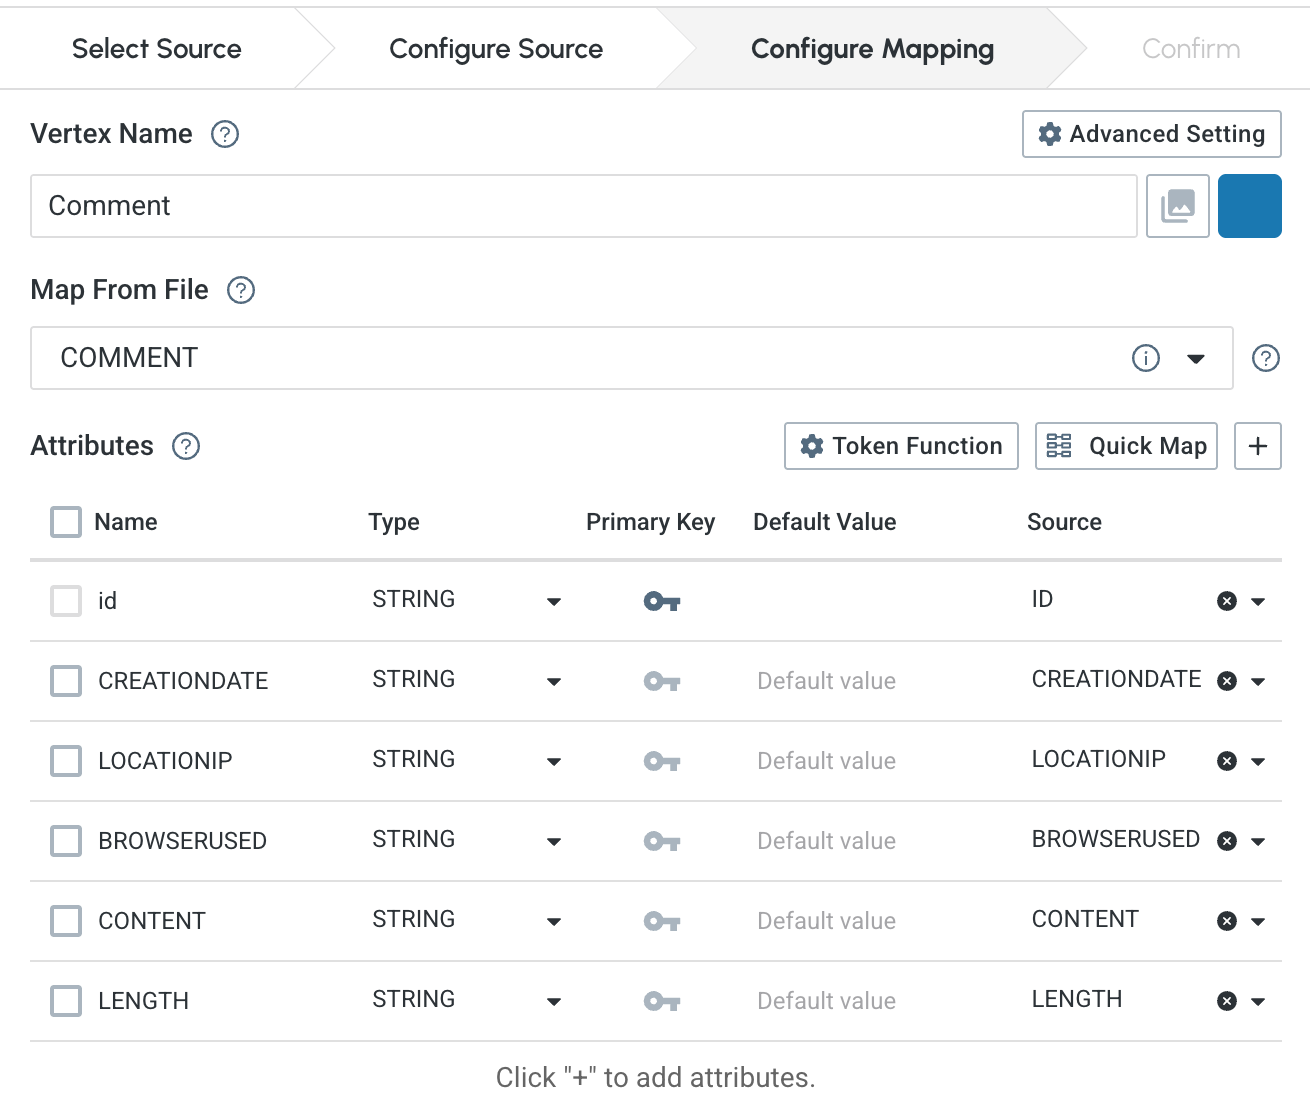Expand the Map From File dropdown

coord(1197,358)
